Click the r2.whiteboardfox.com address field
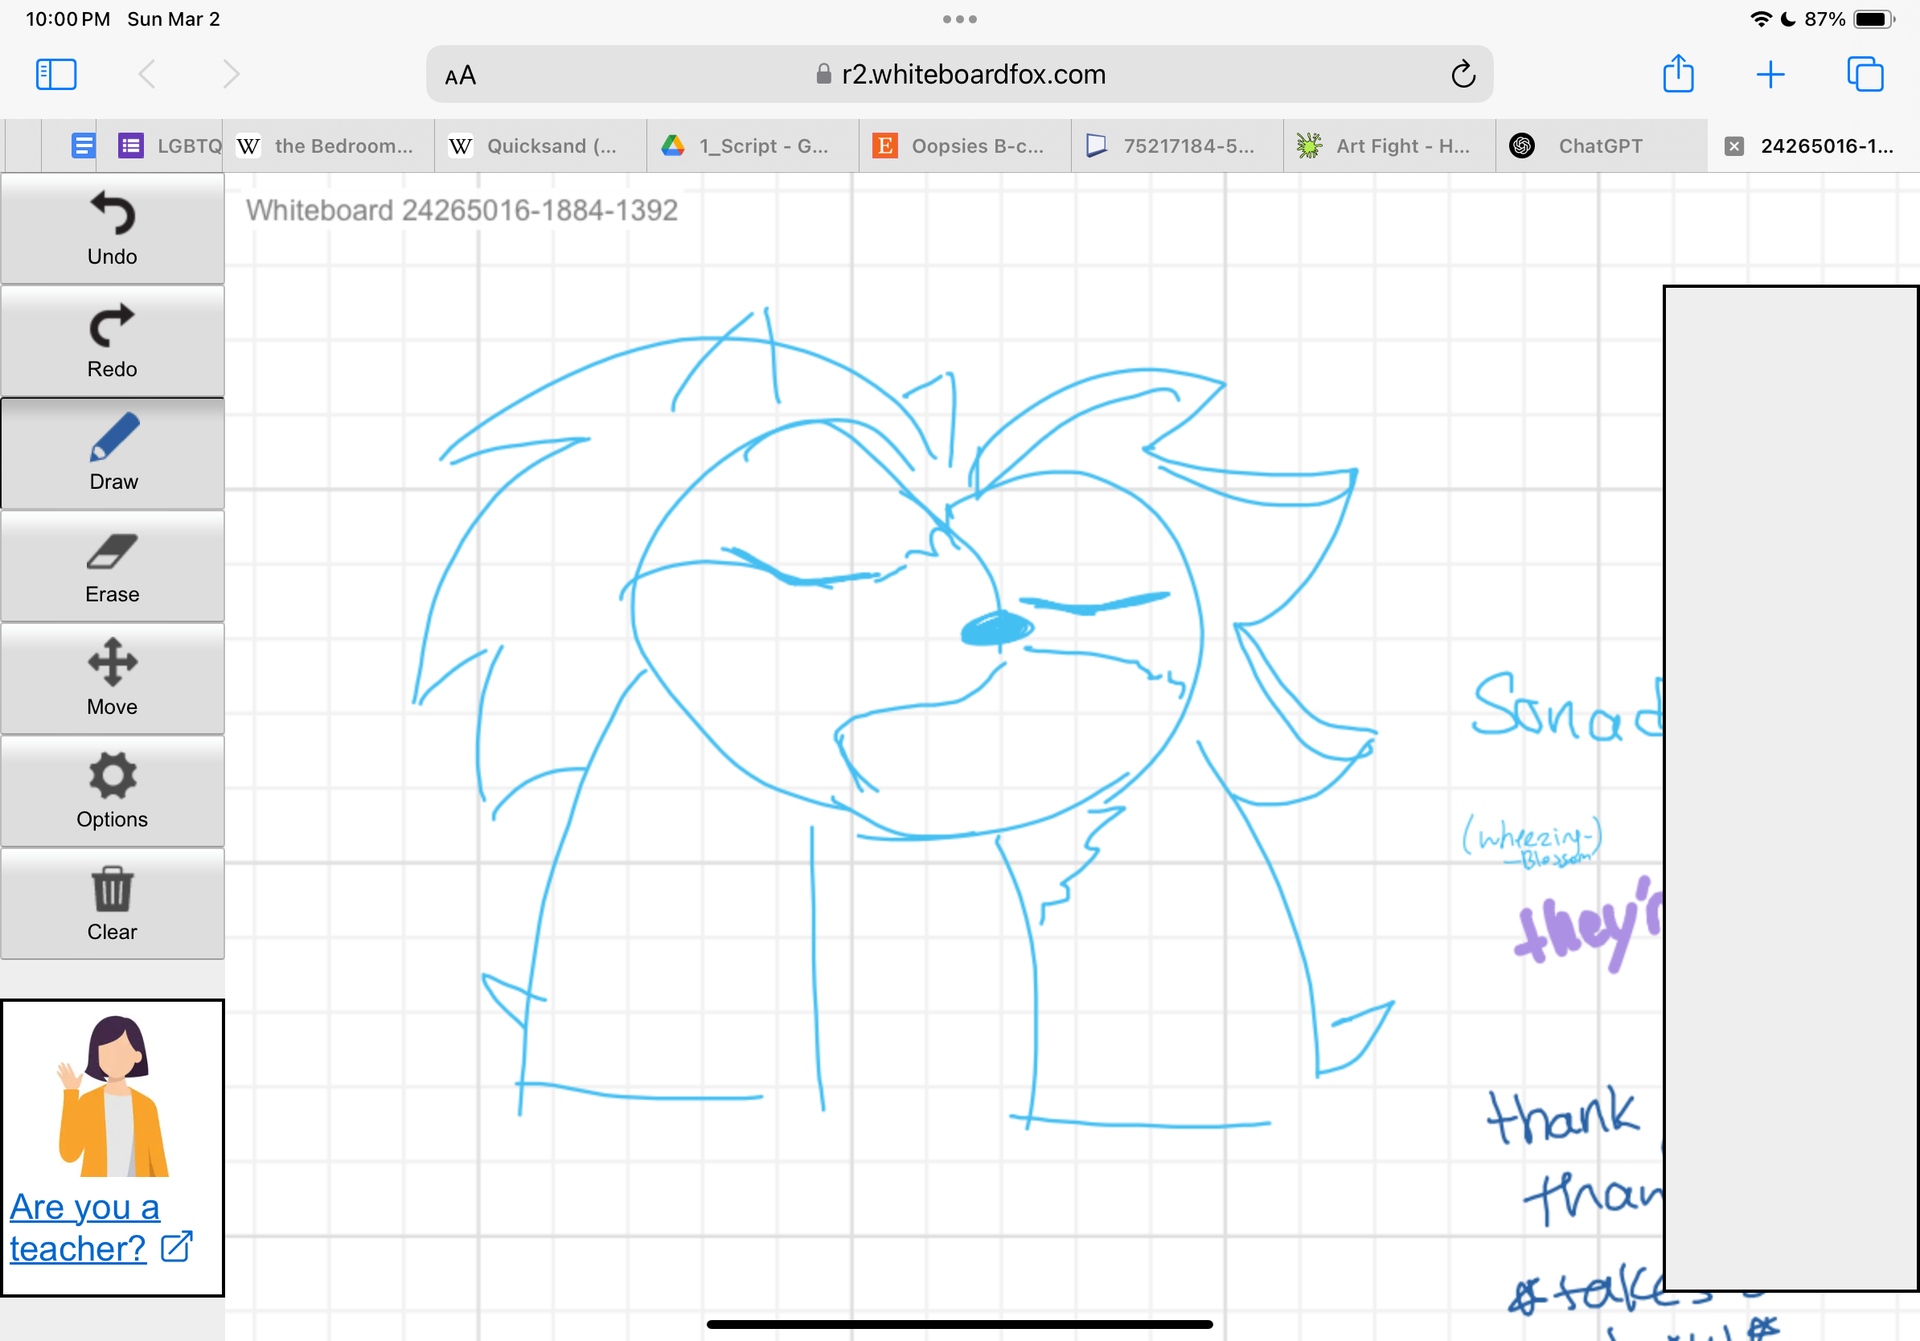This screenshot has height=1341, width=1920. click(960, 74)
